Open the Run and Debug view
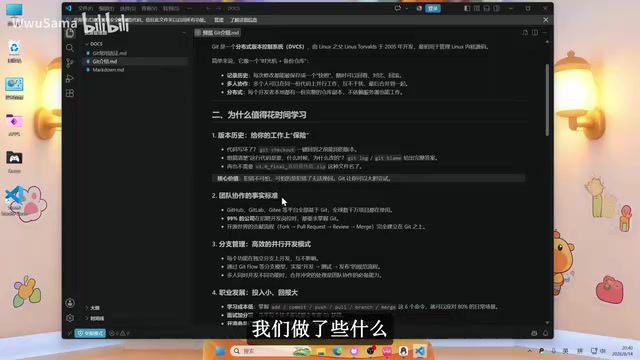Image resolution: width=640 pixels, height=360 pixels. [70, 78]
